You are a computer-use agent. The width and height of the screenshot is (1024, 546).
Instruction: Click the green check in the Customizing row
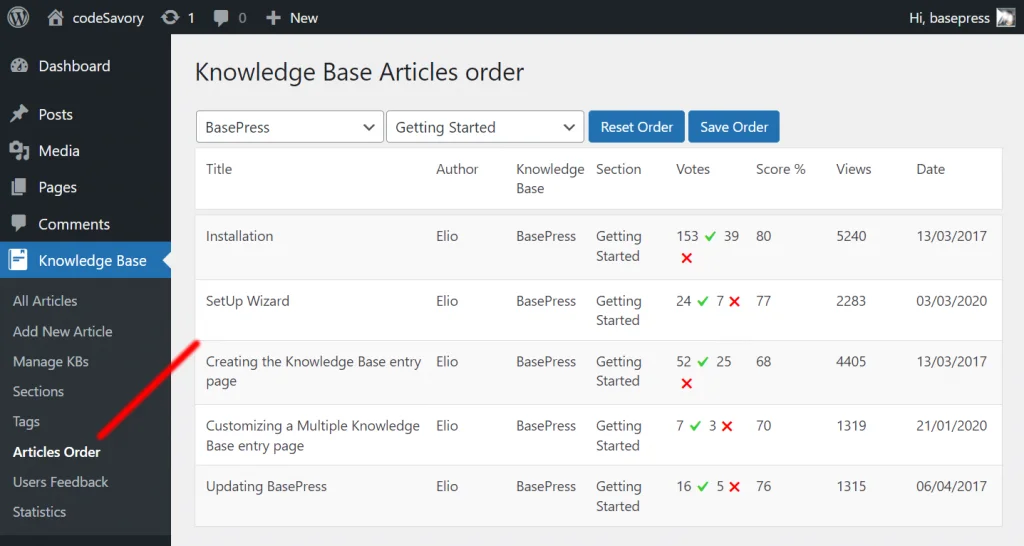695,426
